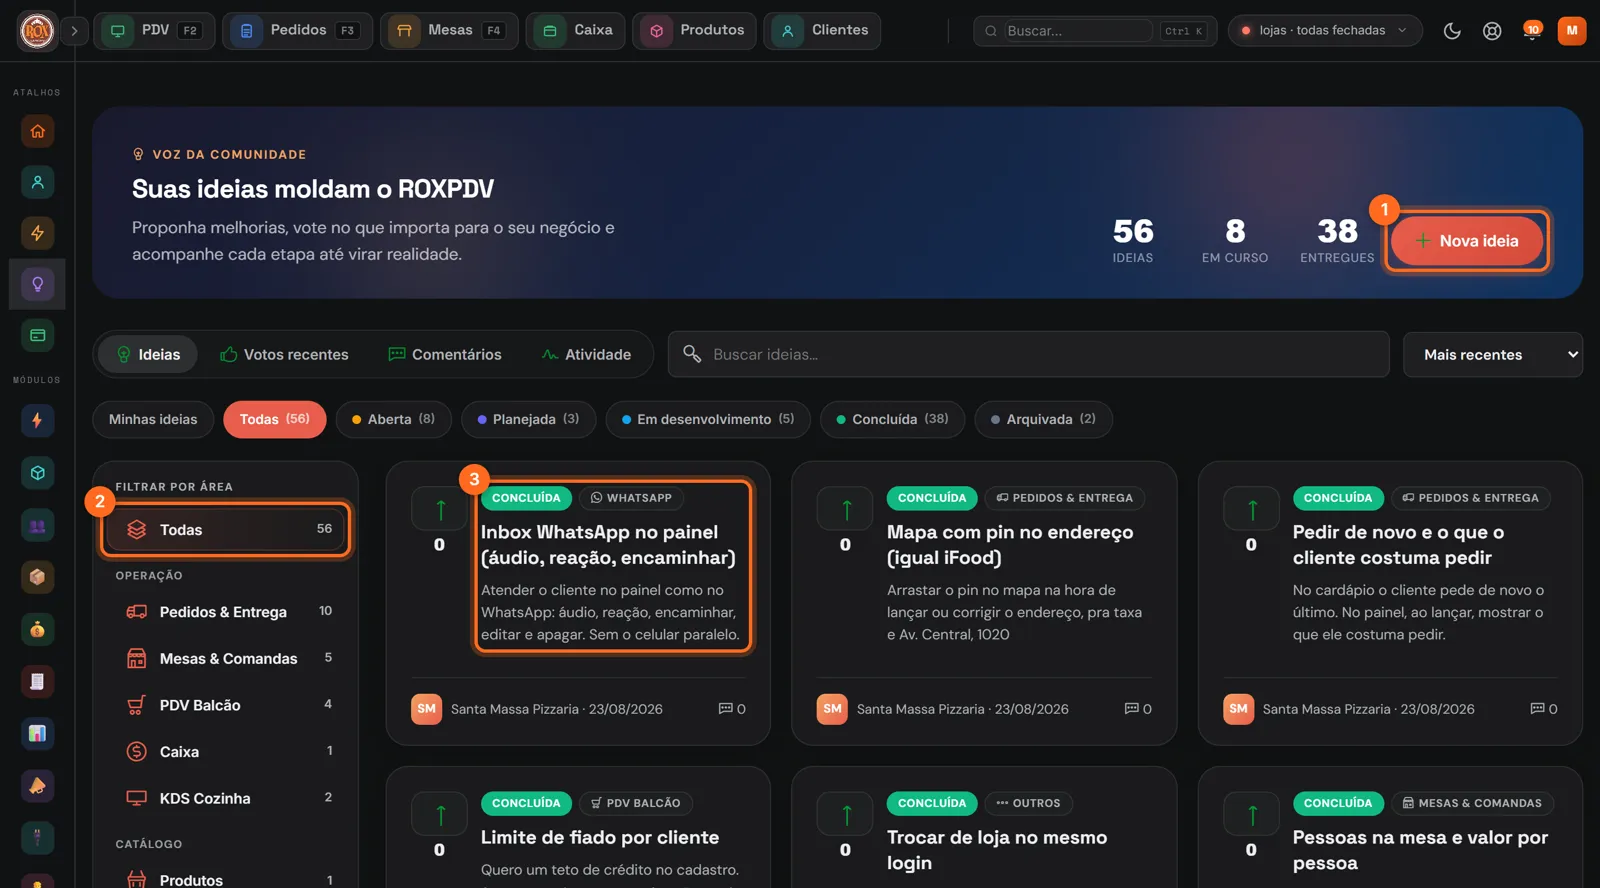
Task: Upvote the Inbox WhatsApp no painel idea
Action: (x=440, y=510)
